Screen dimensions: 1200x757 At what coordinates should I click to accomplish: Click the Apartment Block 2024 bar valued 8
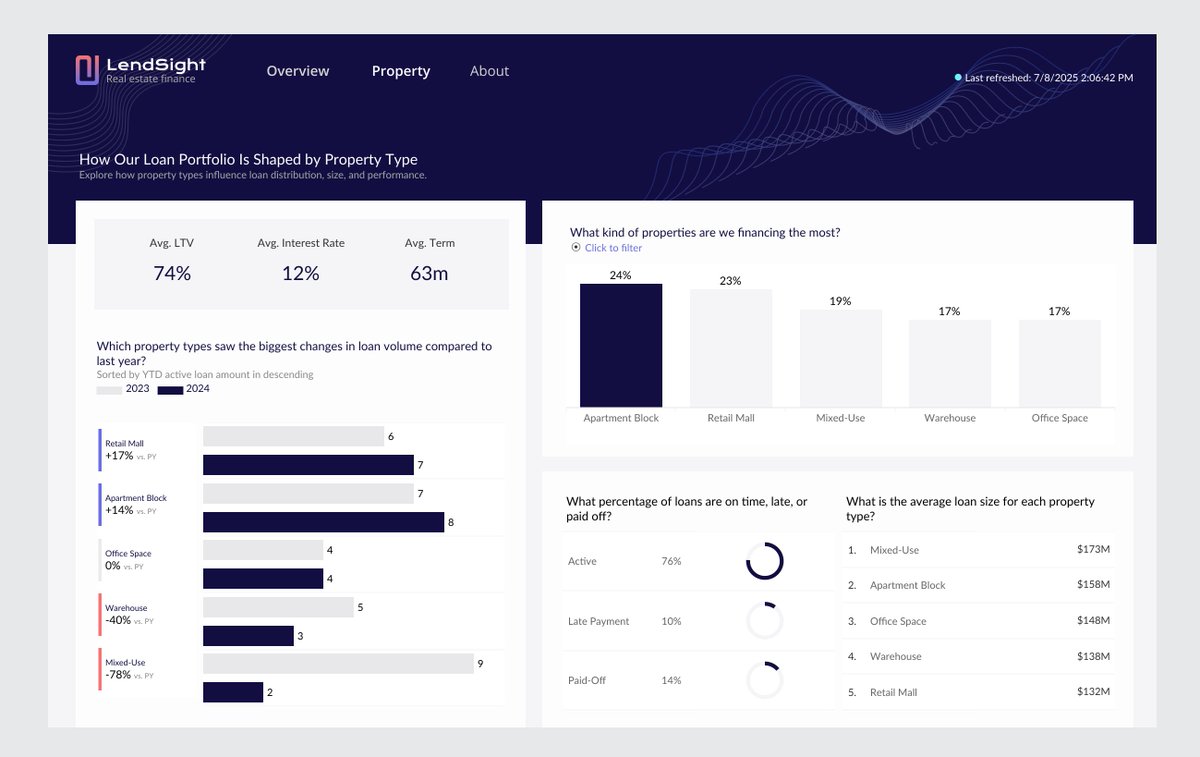coord(323,523)
